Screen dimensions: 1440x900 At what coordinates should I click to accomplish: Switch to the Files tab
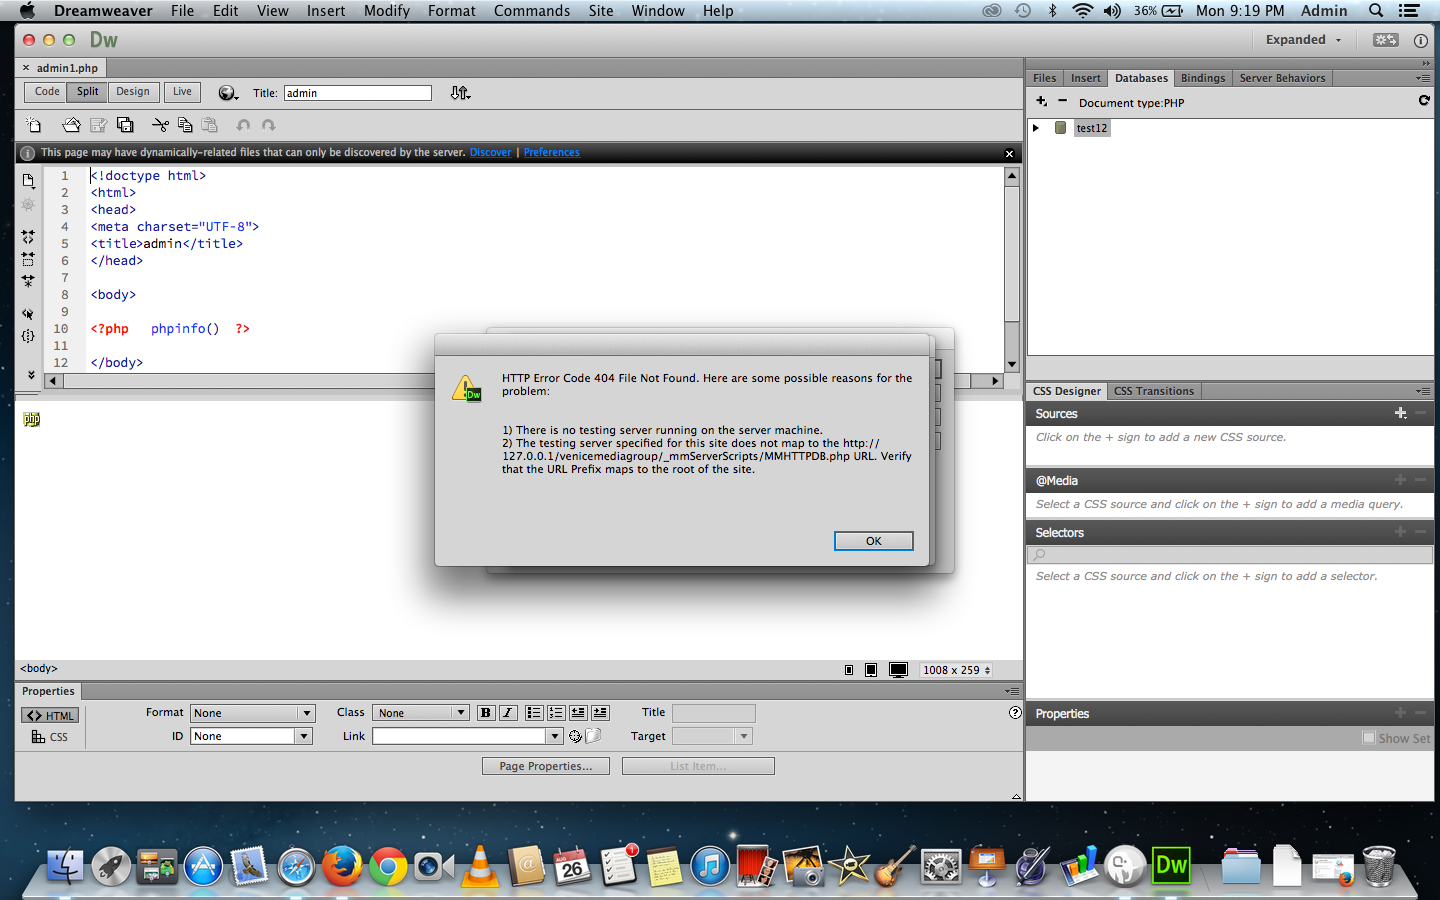pyautogui.click(x=1045, y=78)
